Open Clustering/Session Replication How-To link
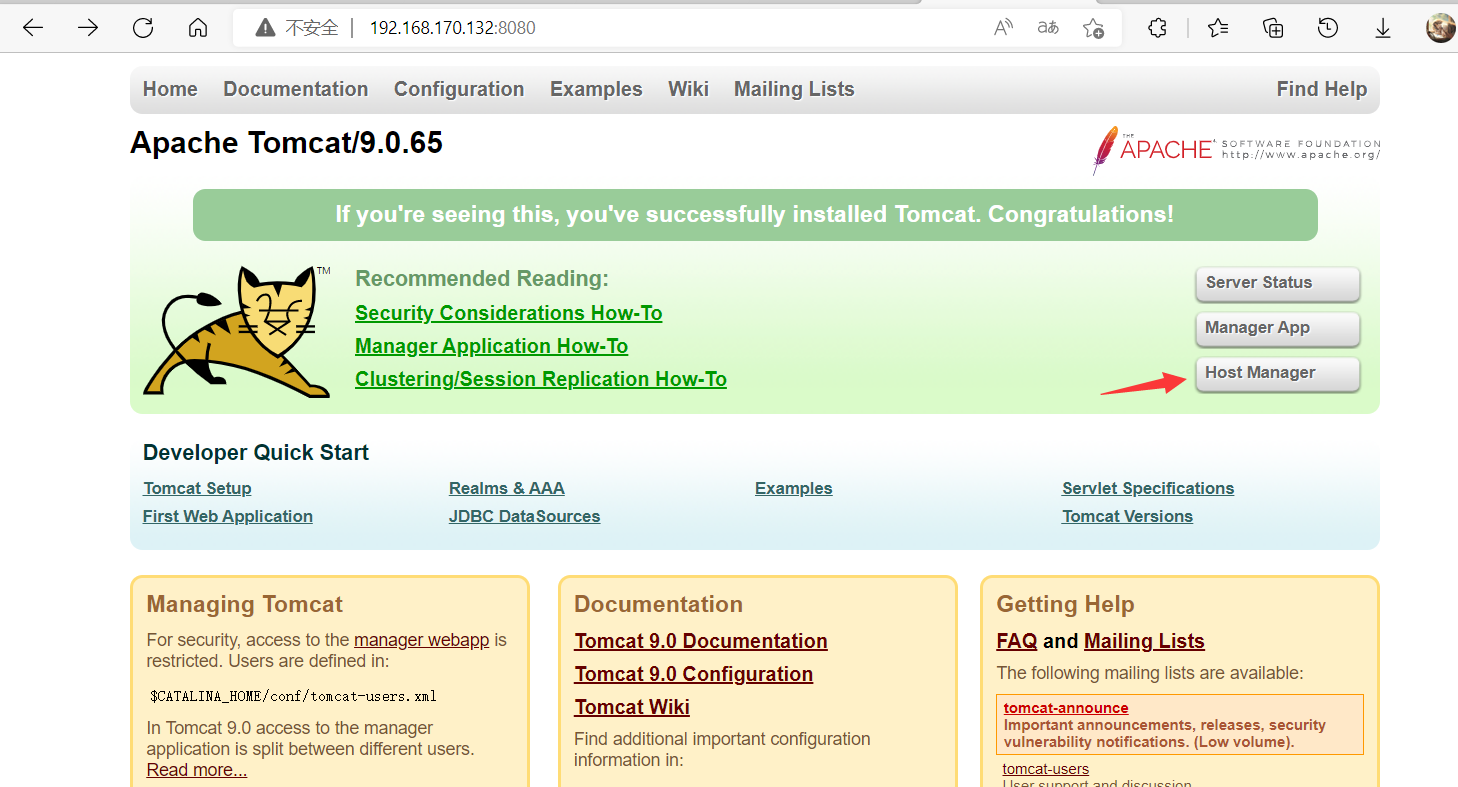This screenshot has width=1458, height=787. [541, 379]
